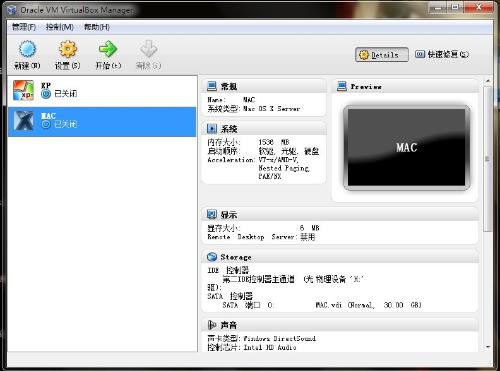Screen dimensions: 500x371
Task: Click the 显存大小 video memory label
Action: coord(223,228)
